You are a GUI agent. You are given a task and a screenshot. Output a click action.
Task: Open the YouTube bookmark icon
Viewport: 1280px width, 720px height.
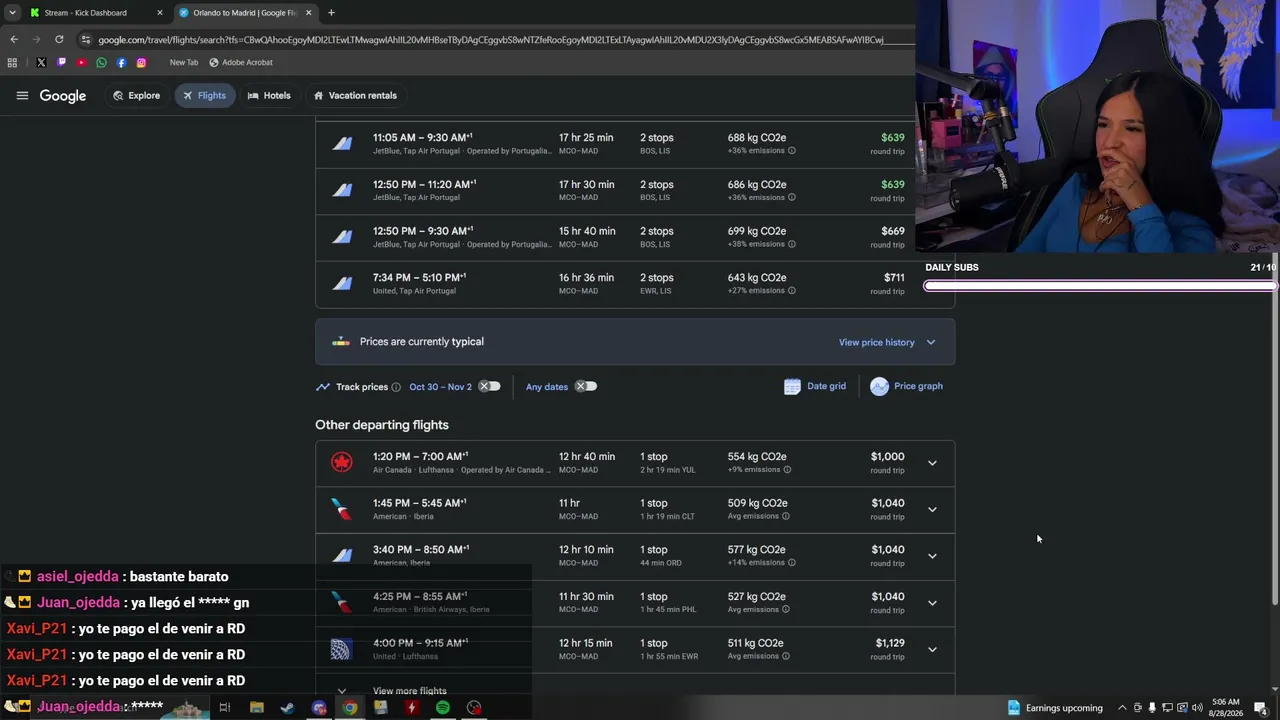[x=81, y=62]
